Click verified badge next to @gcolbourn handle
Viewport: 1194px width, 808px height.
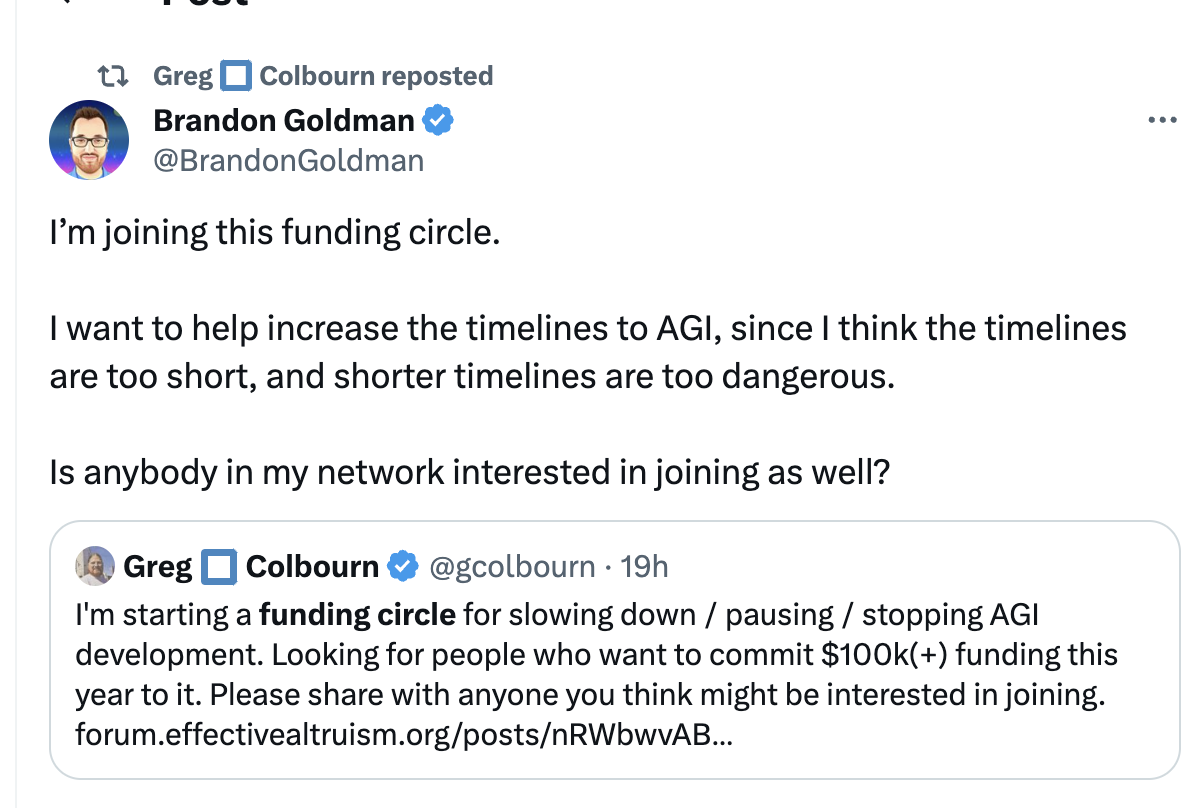pos(402,567)
